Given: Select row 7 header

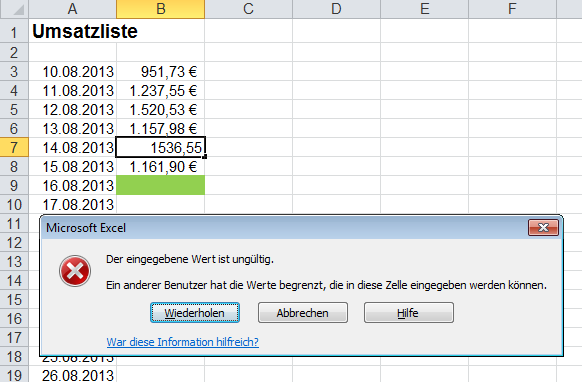Looking at the screenshot, I should point(14,147).
